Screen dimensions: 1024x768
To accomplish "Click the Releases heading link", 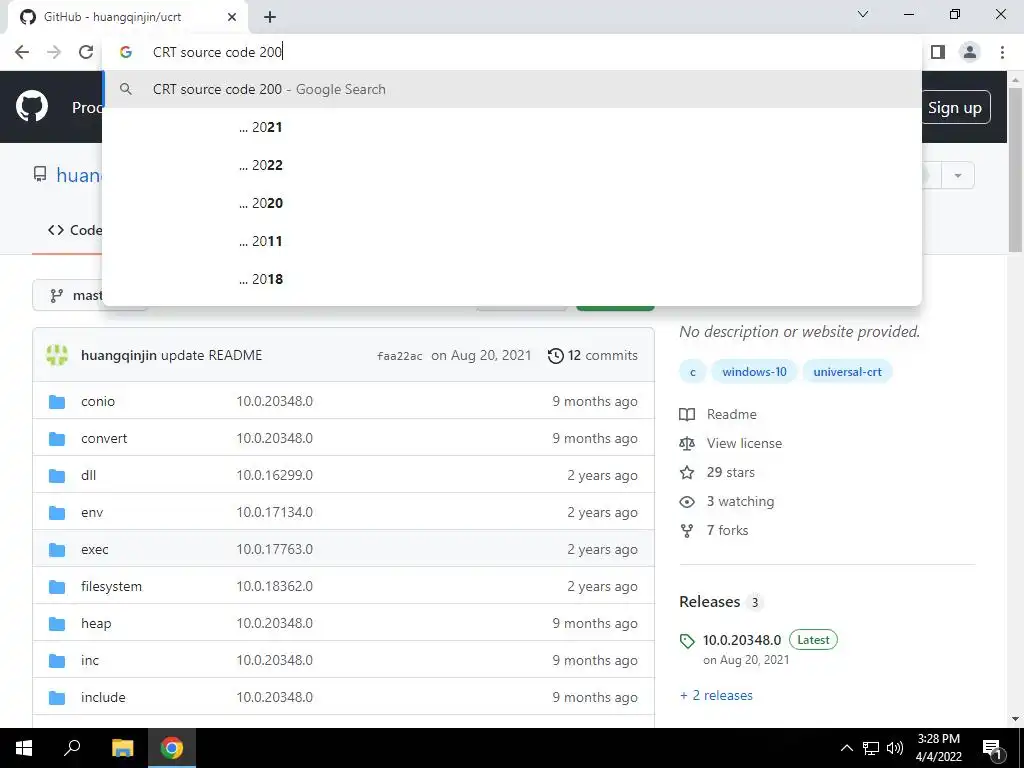I will coord(709,601).
